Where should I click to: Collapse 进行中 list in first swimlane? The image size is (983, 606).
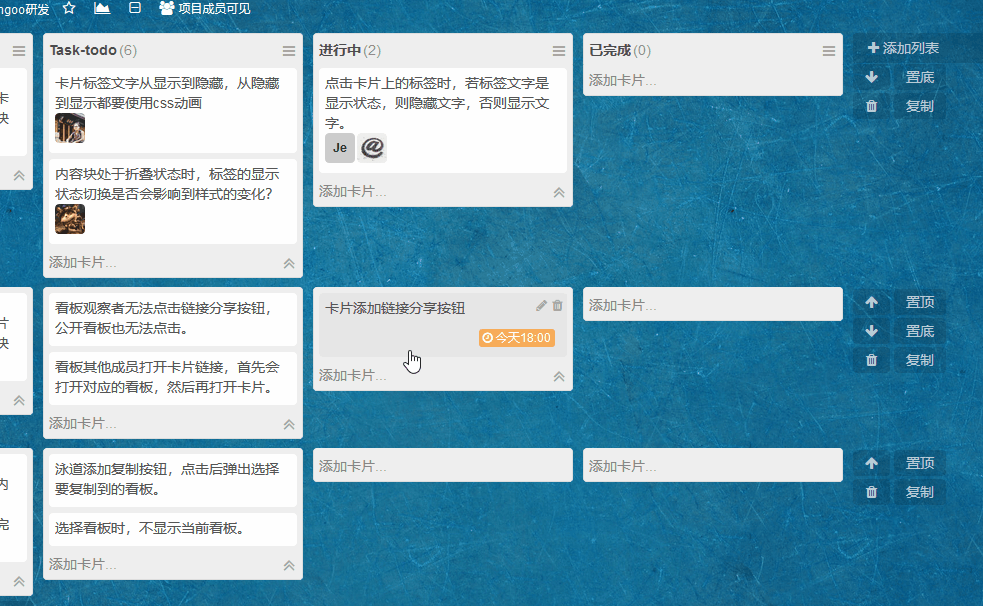[559, 192]
